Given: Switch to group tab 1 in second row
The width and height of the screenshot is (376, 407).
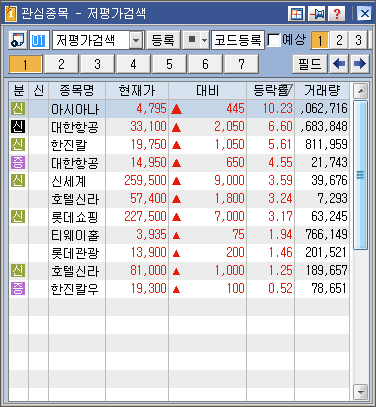Looking at the screenshot, I should (25, 64).
